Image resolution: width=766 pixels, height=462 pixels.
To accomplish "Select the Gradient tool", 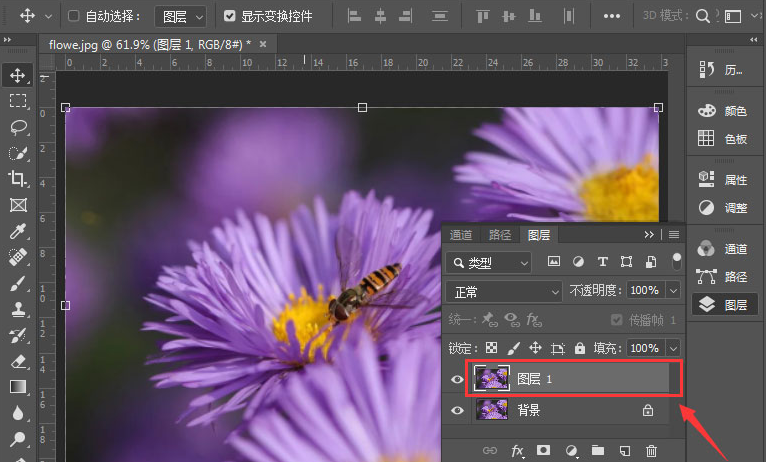I will click(18, 387).
